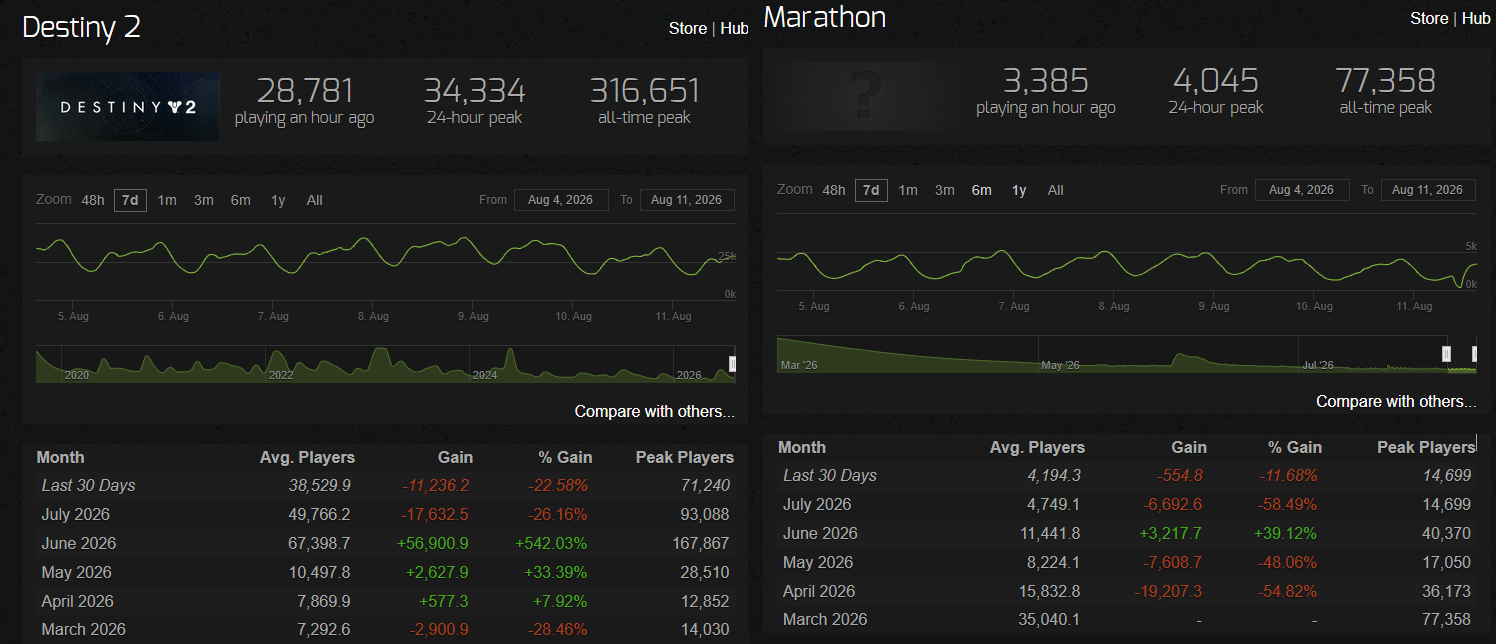1496x644 pixels.
Task: Open Destiny 2 Store link
Action: click(688, 28)
